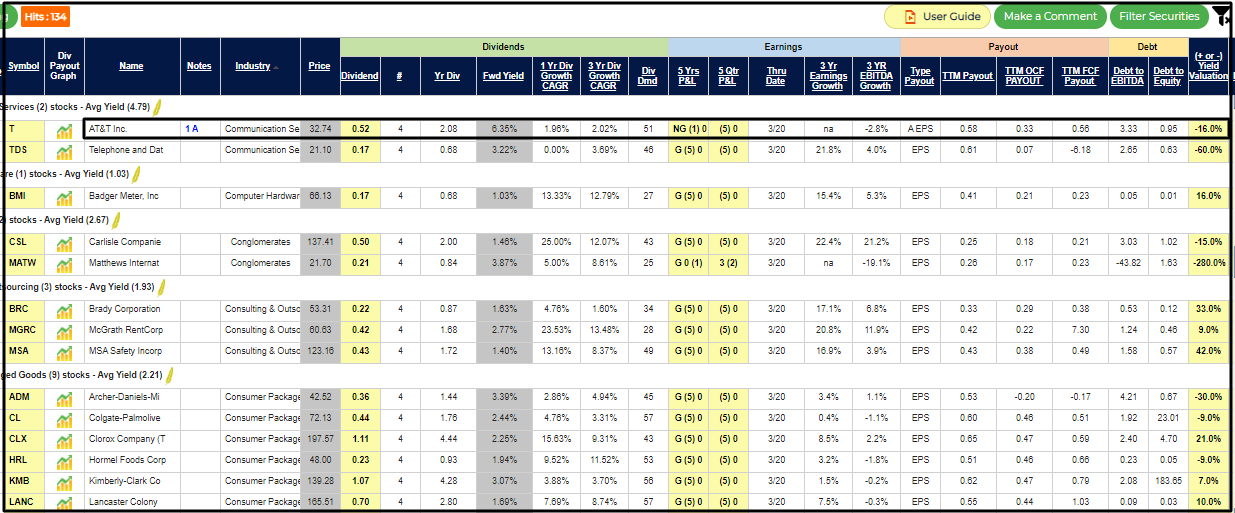This screenshot has height=513, width=1235.
Task: Sort by 1 Yr Div Growth CAGR header
Action: pos(556,76)
